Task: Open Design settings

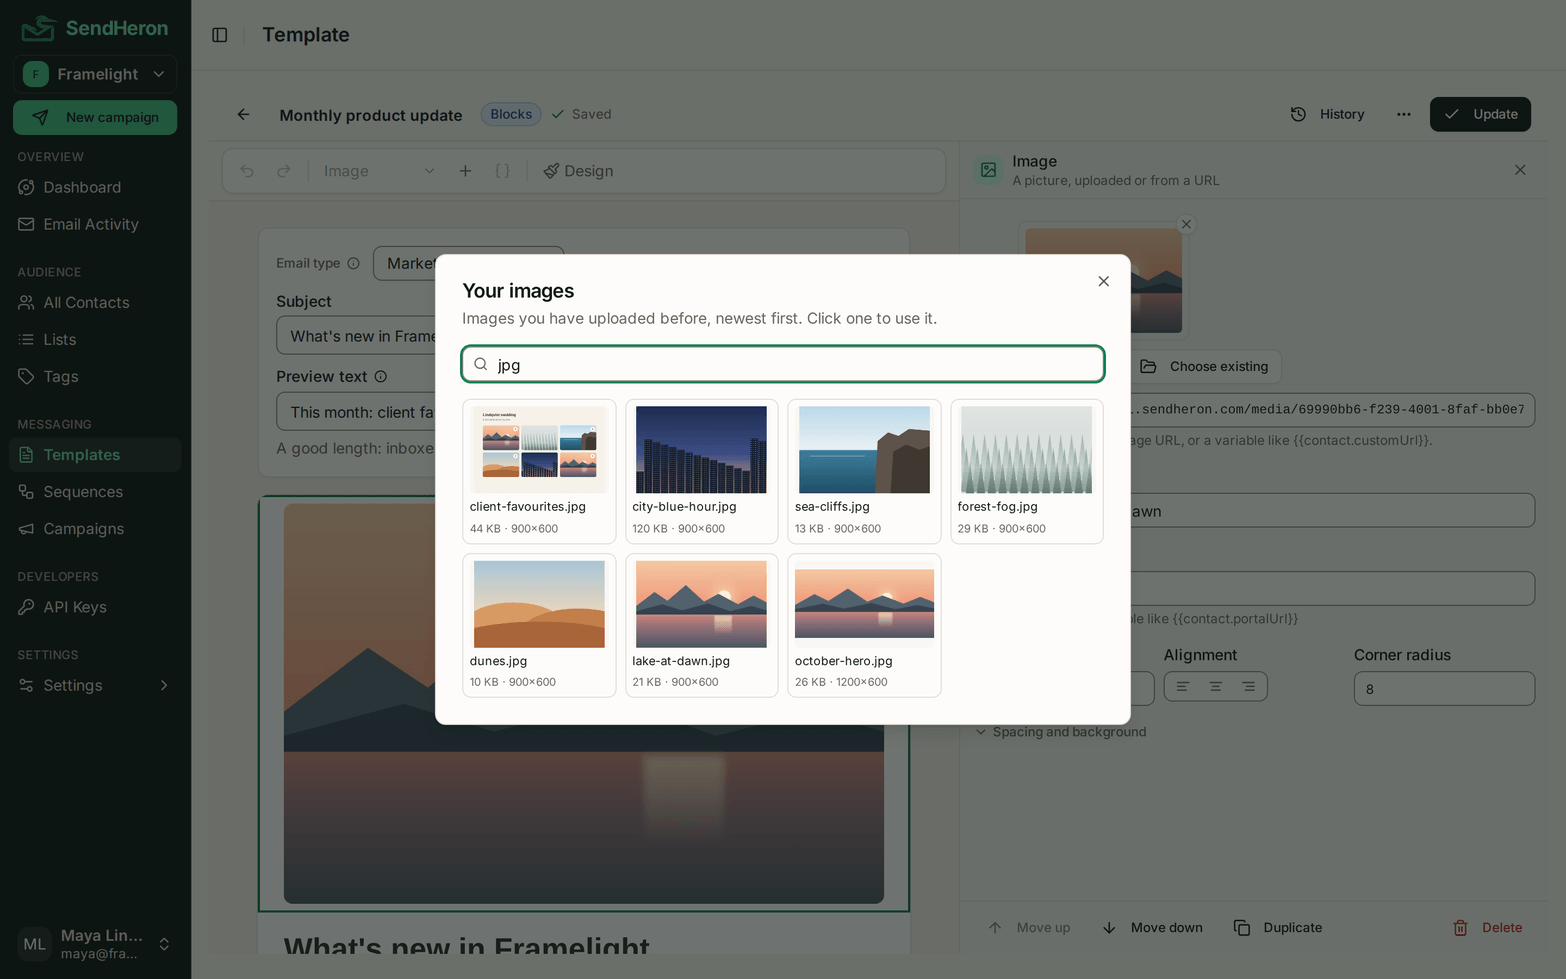Action: [578, 171]
